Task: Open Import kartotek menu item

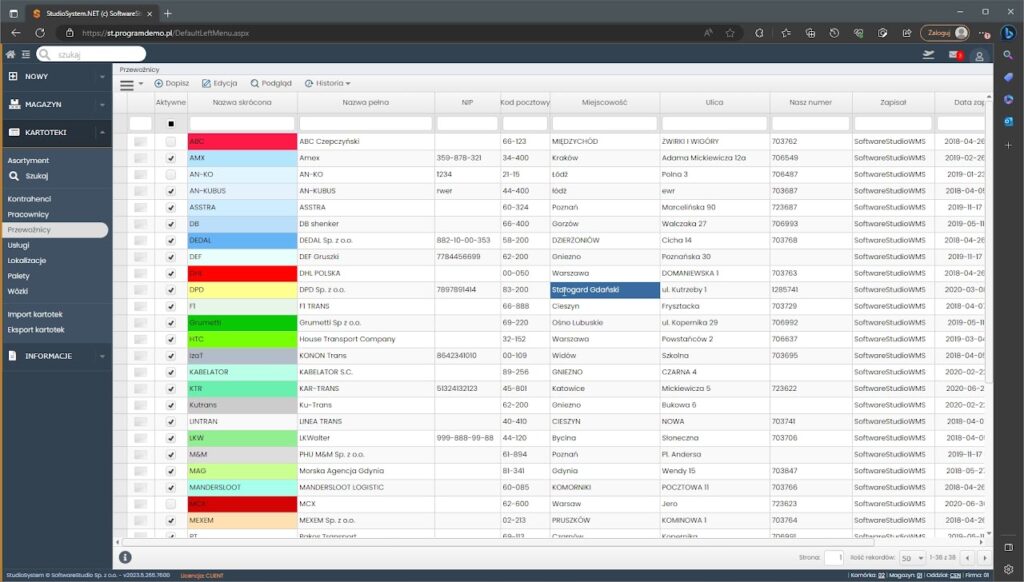Action: click(36, 314)
